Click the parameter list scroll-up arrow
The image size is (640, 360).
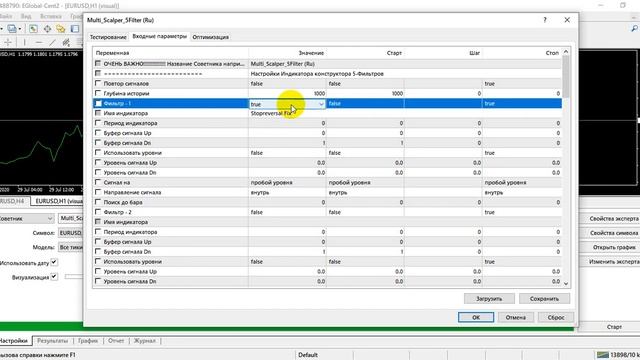(566, 52)
